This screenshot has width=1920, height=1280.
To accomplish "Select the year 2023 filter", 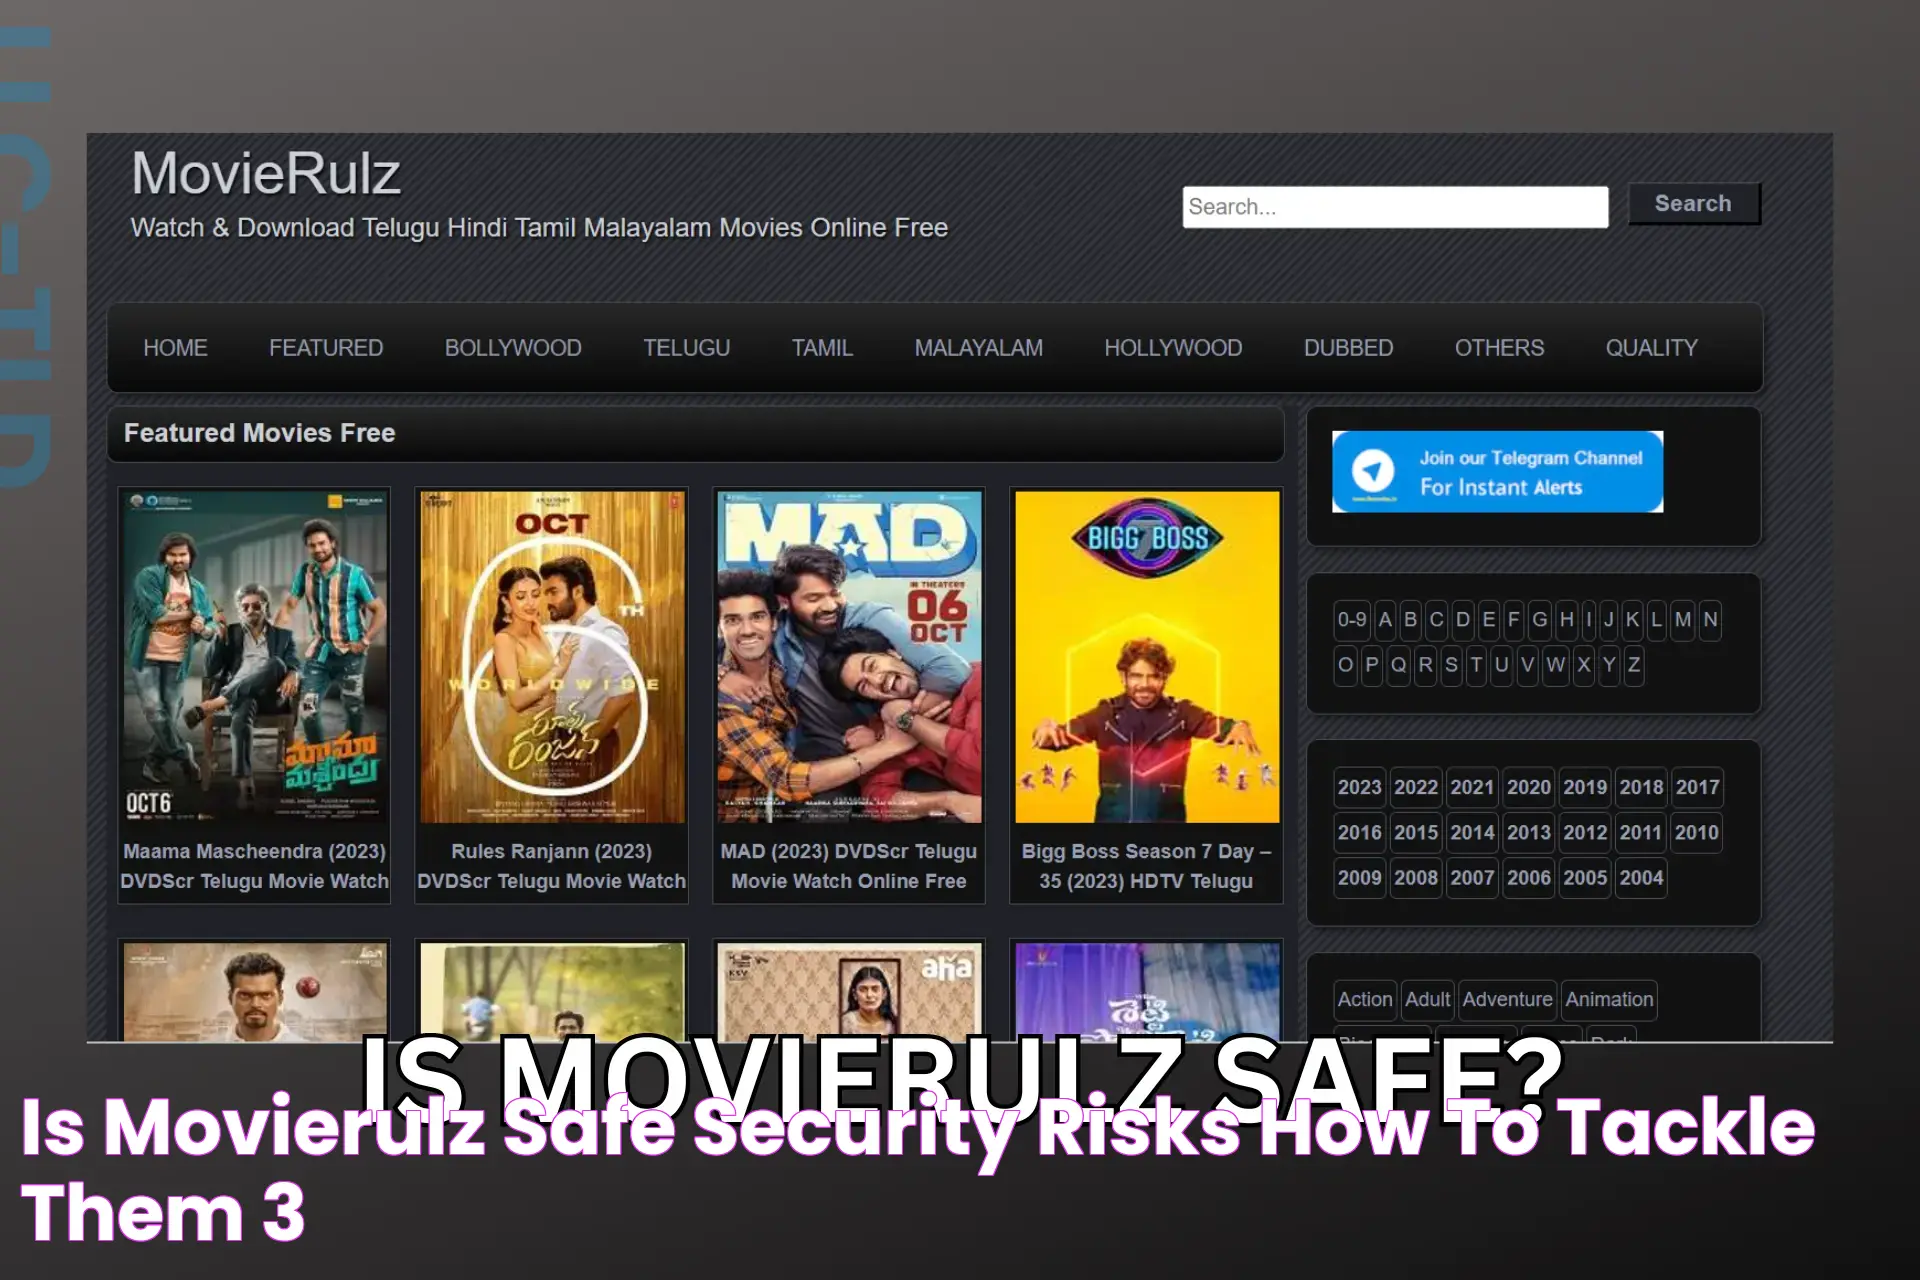I will [x=1359, y=786].
